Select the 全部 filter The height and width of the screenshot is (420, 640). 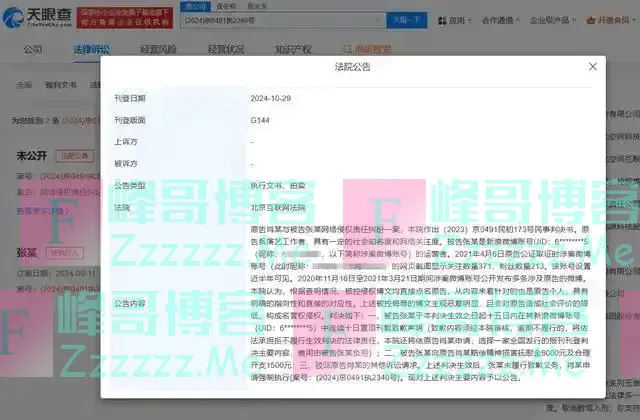24,85
